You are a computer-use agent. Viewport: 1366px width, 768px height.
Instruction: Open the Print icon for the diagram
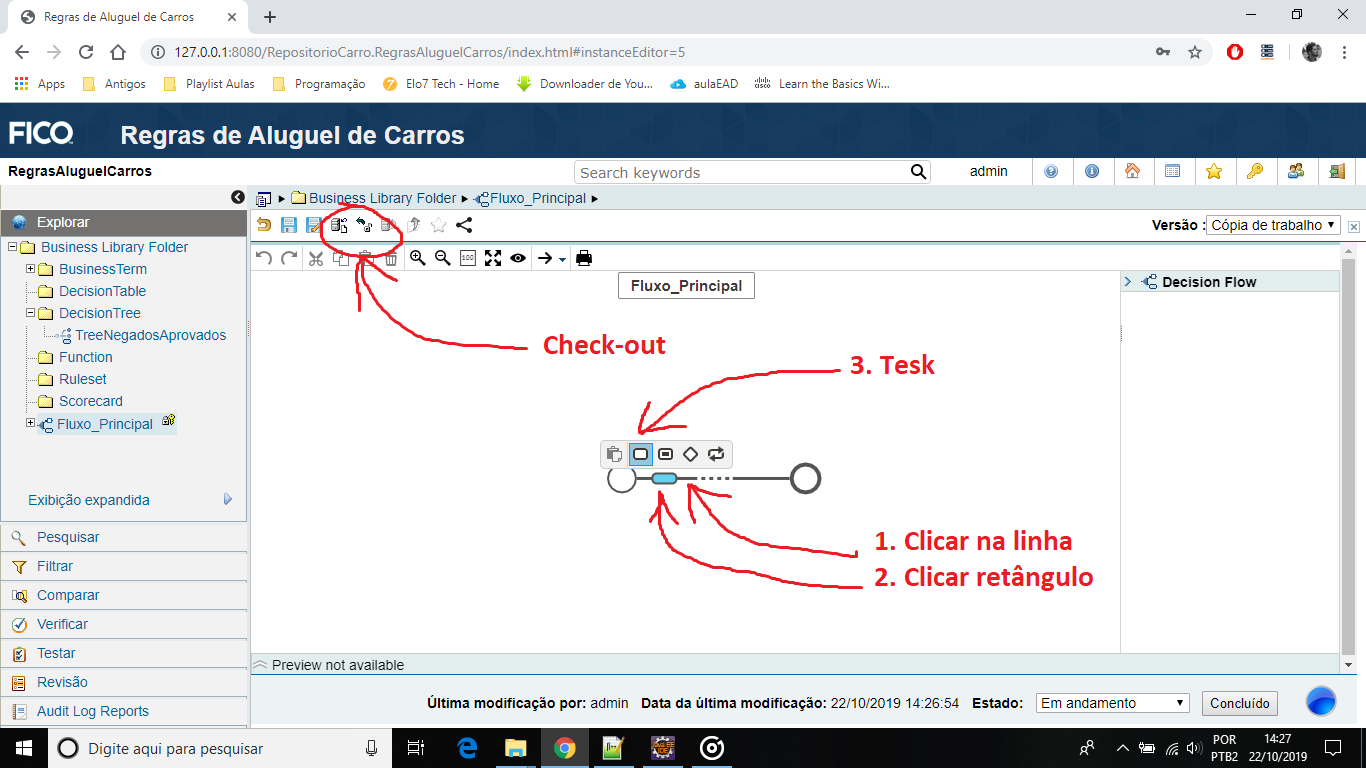coord(585,258)
